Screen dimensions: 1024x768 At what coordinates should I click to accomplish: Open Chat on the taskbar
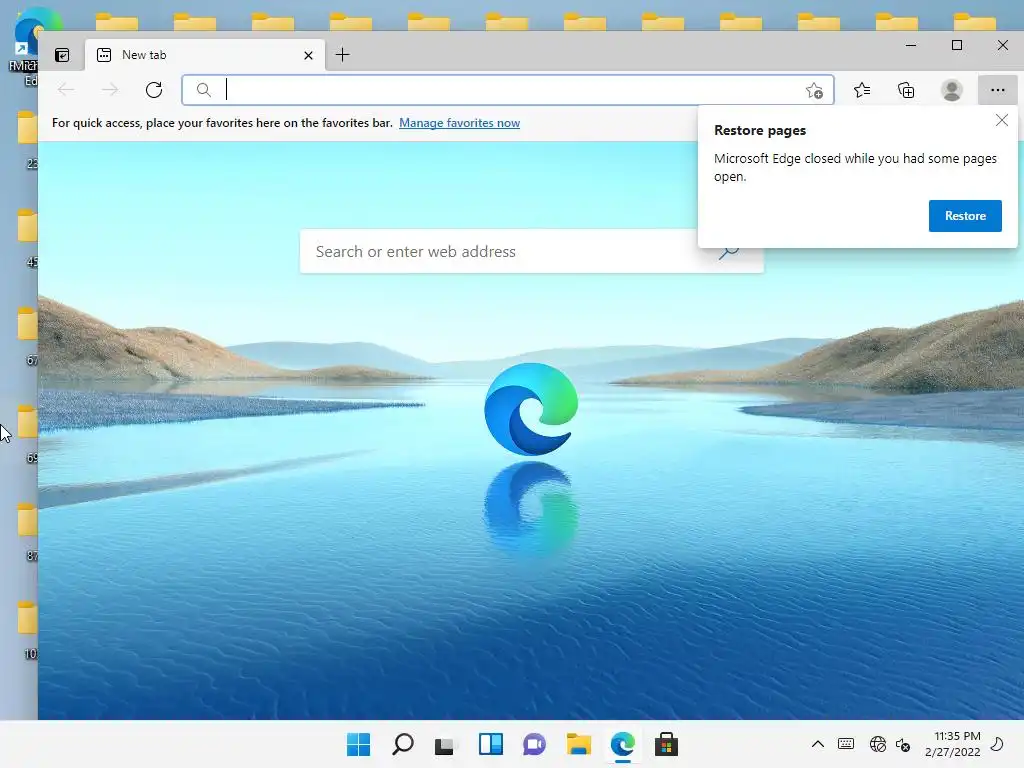pos(534,744)
